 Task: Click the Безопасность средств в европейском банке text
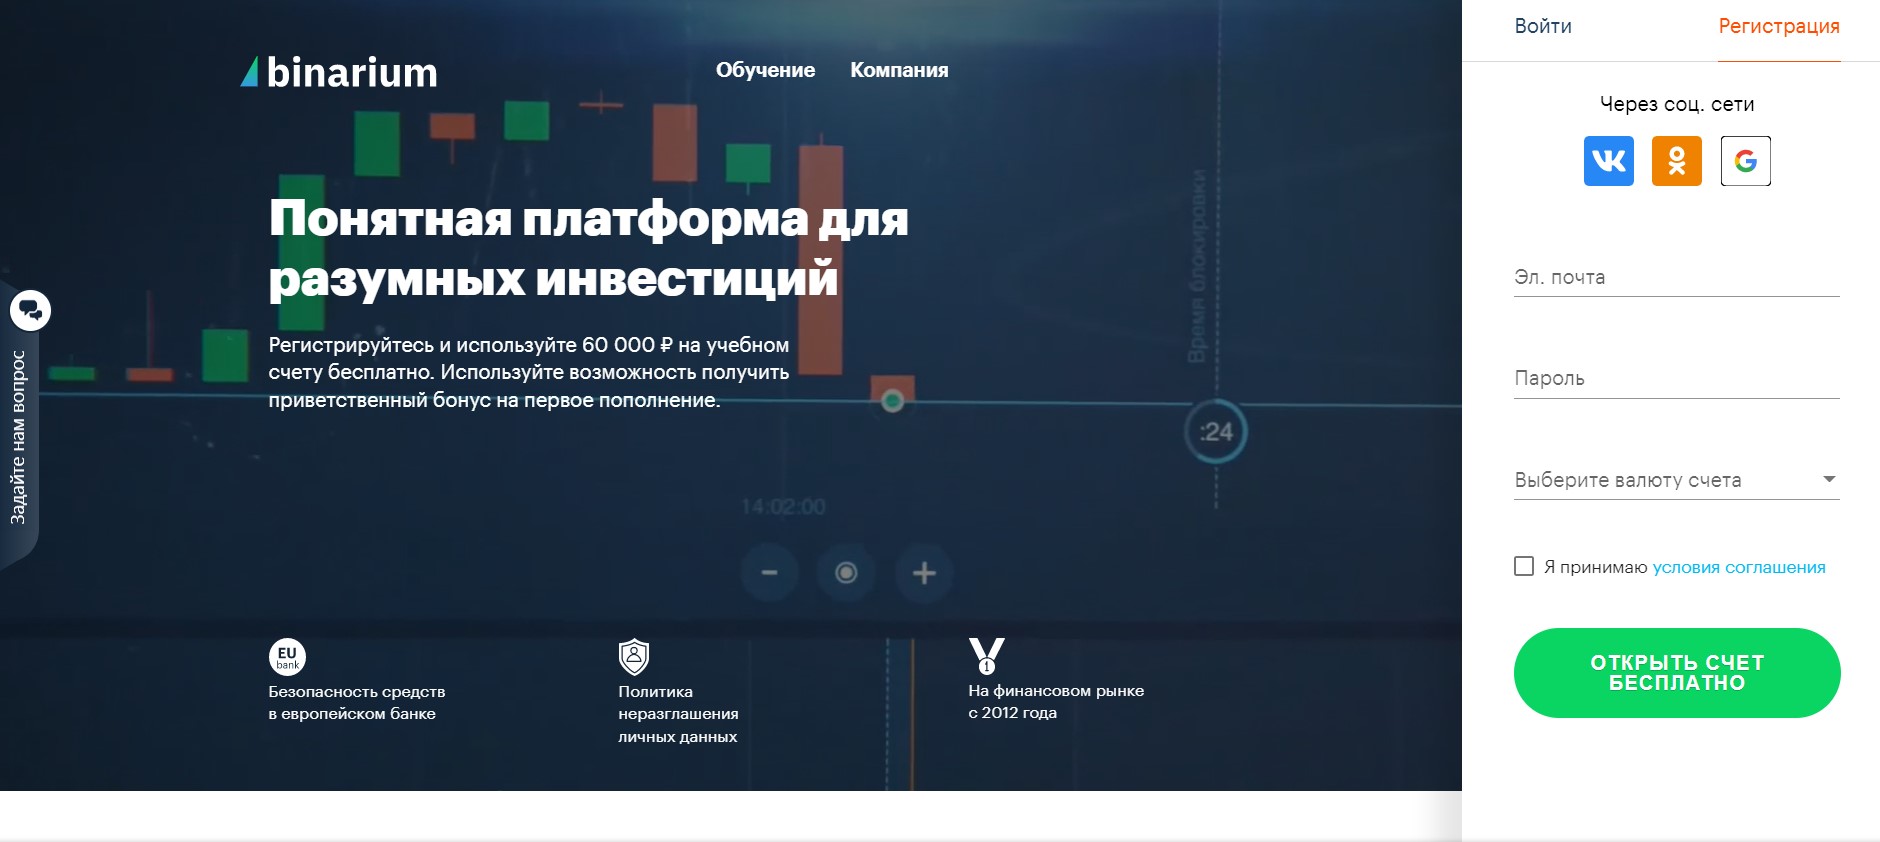pyautogui.click(x=357, y=702)
